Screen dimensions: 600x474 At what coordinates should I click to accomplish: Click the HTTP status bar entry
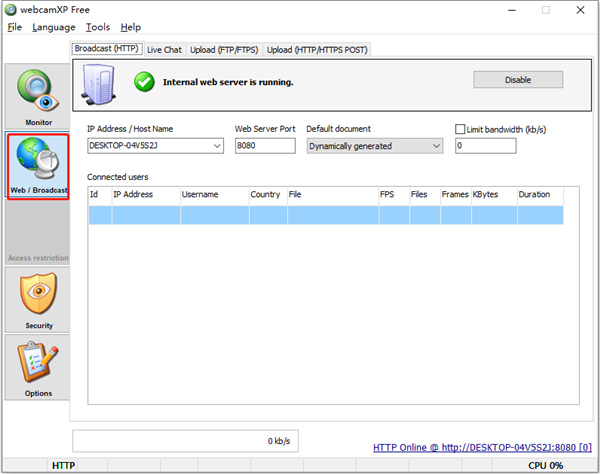pos(63,466)
